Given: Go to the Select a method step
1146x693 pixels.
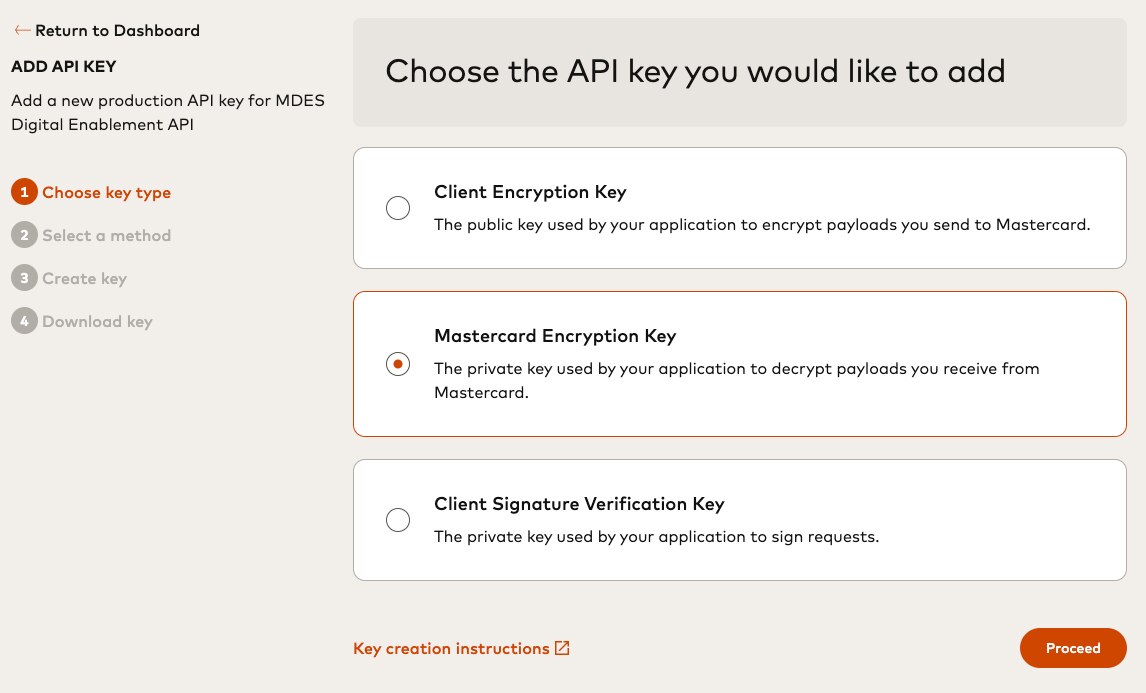Looking at the screenshot, I should point(106,235).
